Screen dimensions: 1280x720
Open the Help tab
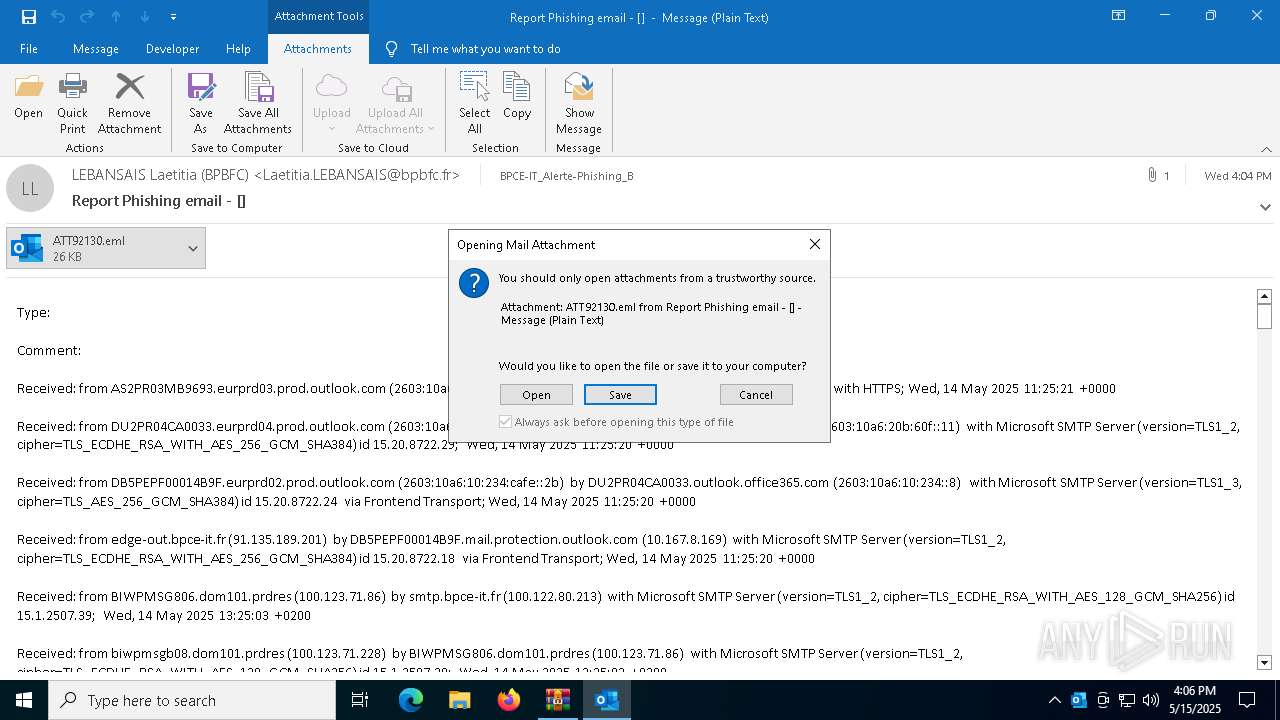238,49
